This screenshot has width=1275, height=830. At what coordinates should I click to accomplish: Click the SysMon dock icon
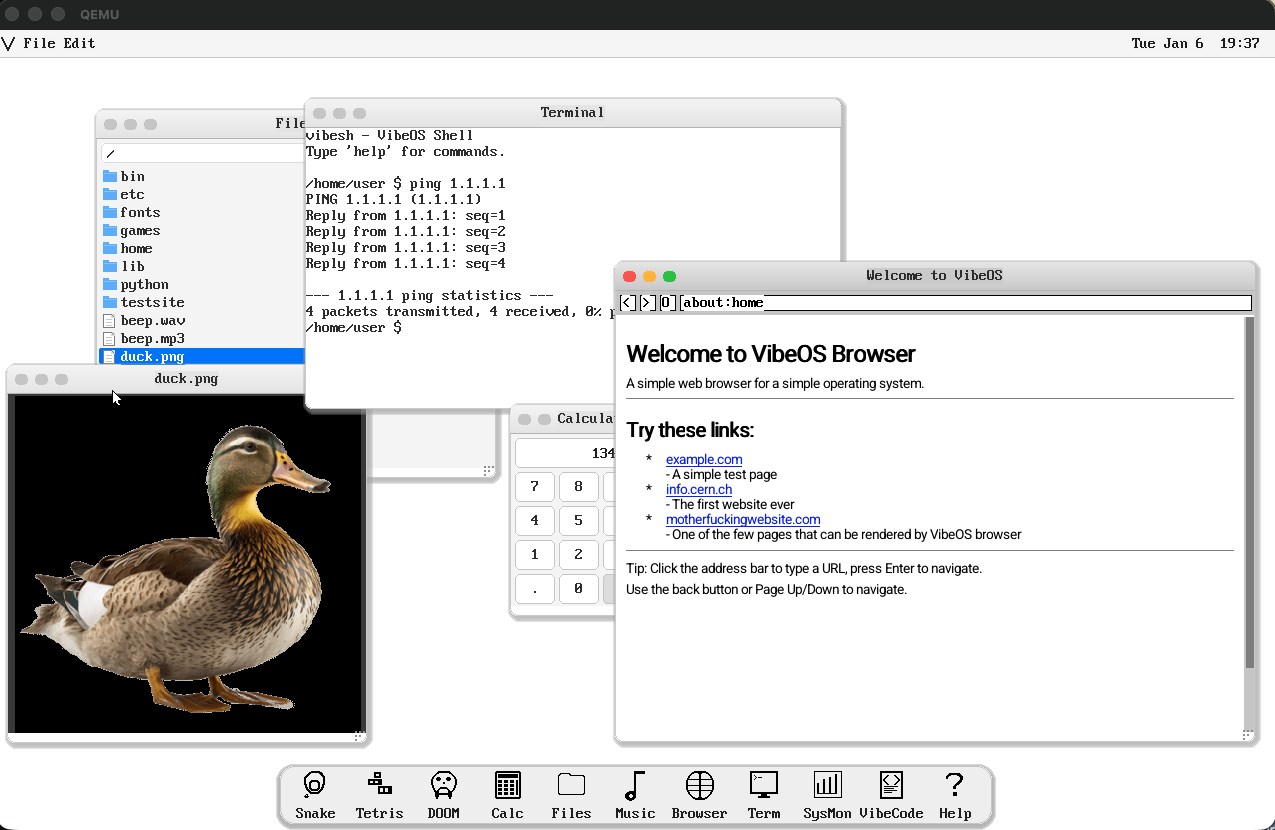[x=827, y=794]
